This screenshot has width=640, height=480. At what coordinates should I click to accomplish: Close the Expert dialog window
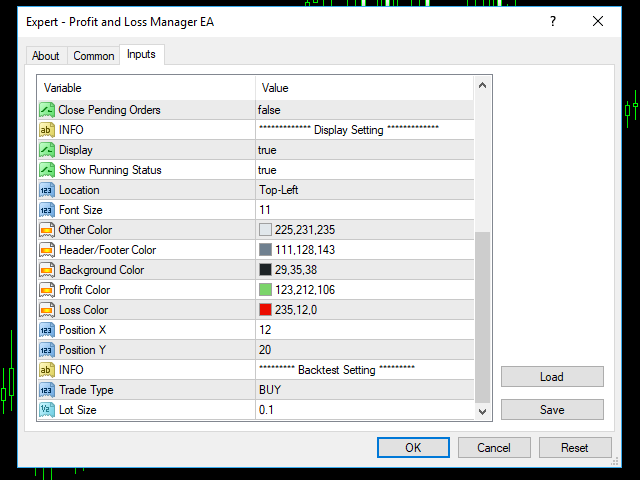(598, 21)
